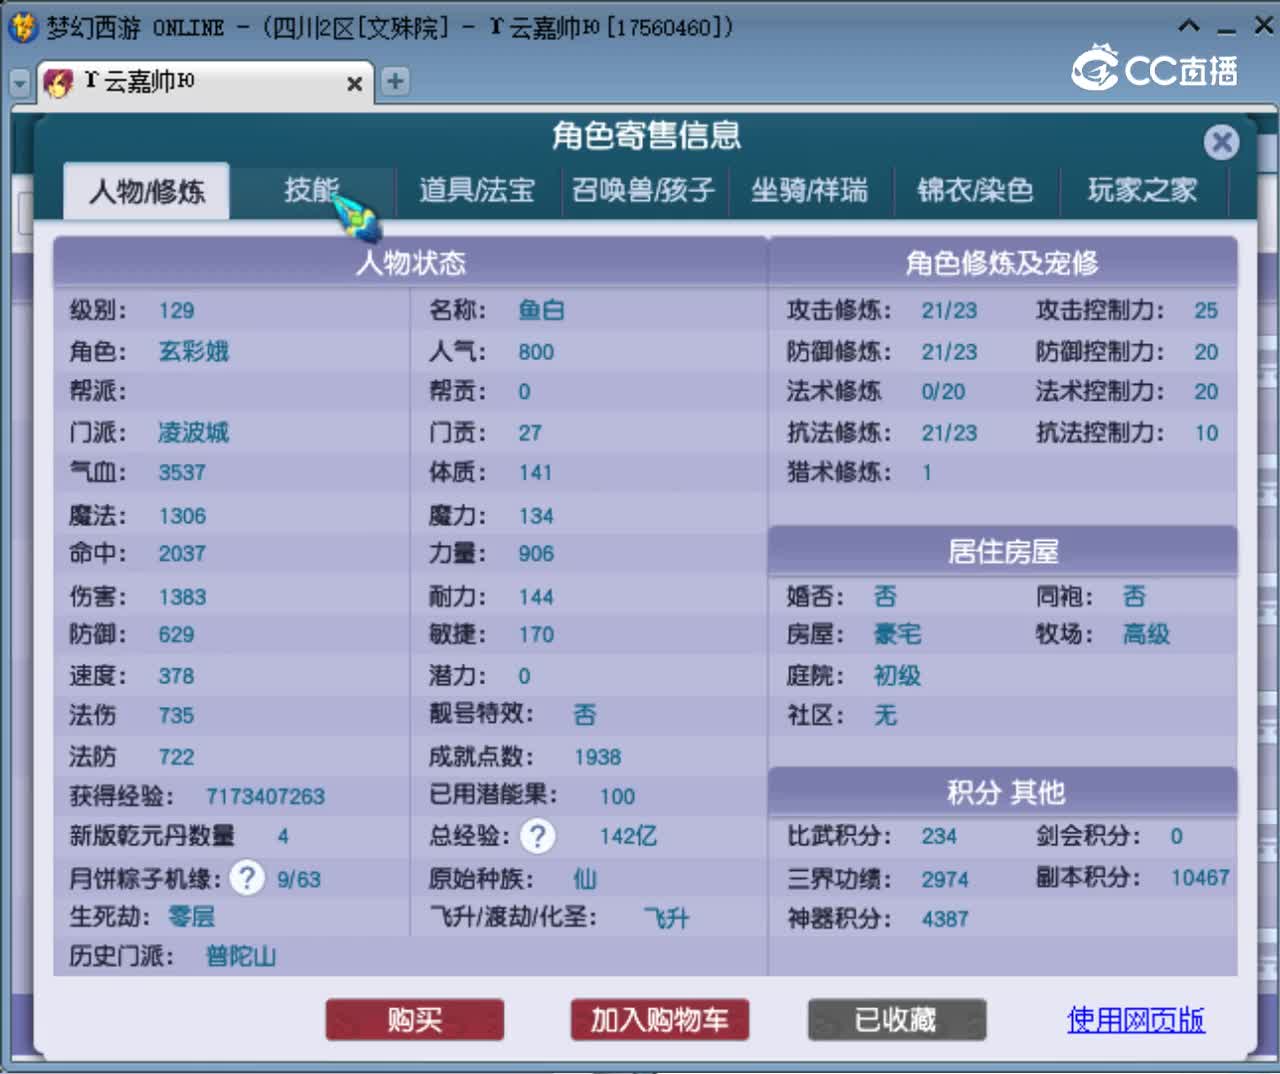The width and height of the screenshot is (1280, 1074).
Task: Click the 人物状态 section header
Action: [411, 262]
